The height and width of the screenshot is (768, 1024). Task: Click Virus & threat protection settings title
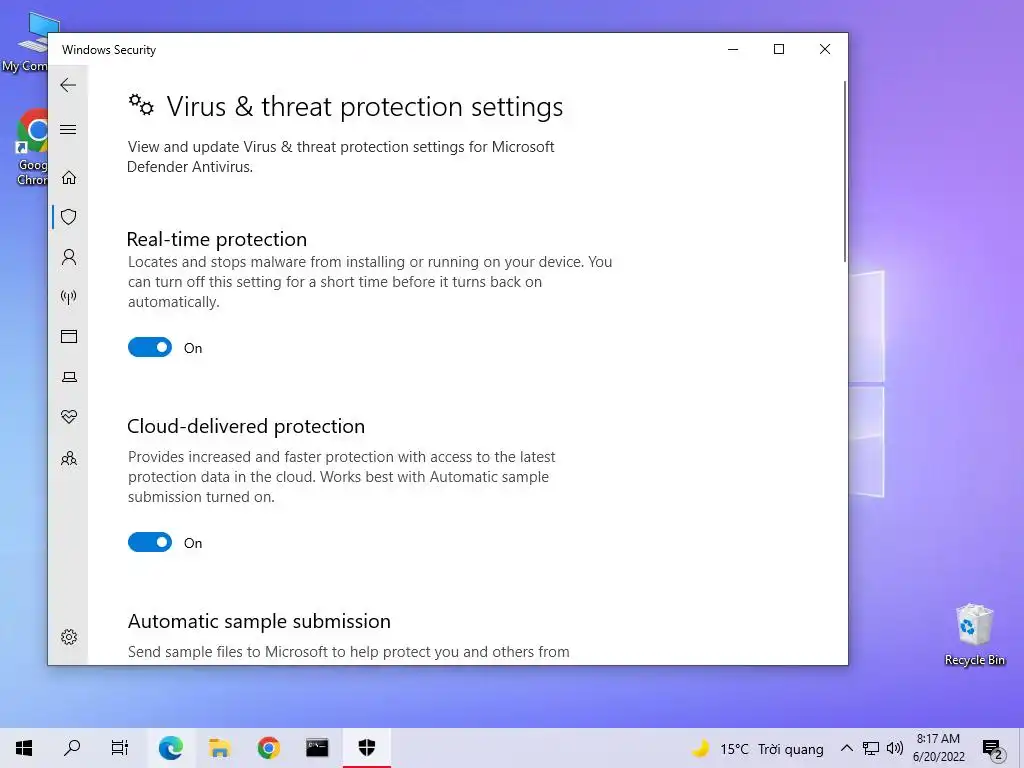(x=364, y=106)
